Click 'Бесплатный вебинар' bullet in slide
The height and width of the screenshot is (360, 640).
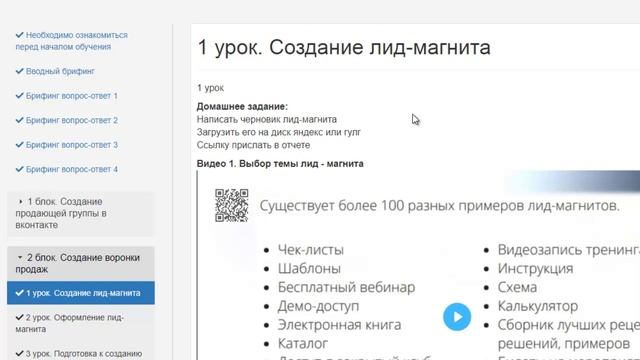[346, 287]
